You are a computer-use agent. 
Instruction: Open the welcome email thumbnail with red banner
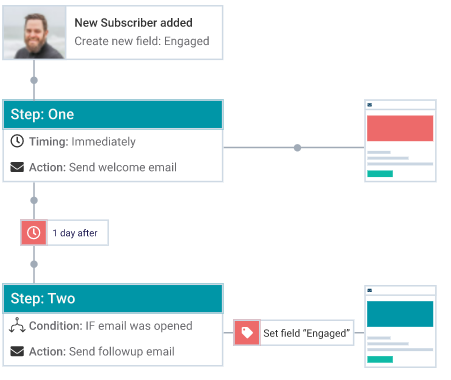[x=400, y=141]
